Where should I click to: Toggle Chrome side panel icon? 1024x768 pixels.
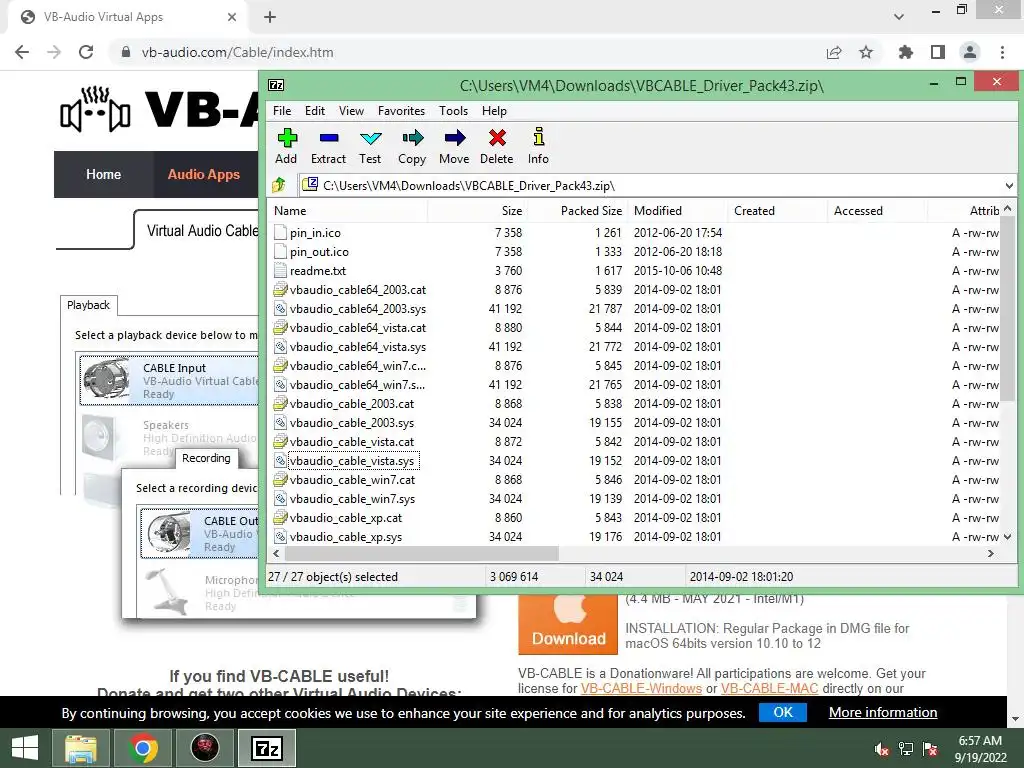click(938, 52)
